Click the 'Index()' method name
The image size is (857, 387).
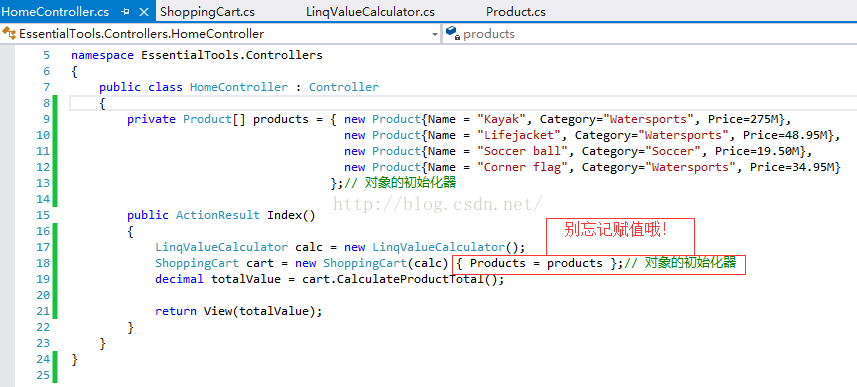(291, 215)
